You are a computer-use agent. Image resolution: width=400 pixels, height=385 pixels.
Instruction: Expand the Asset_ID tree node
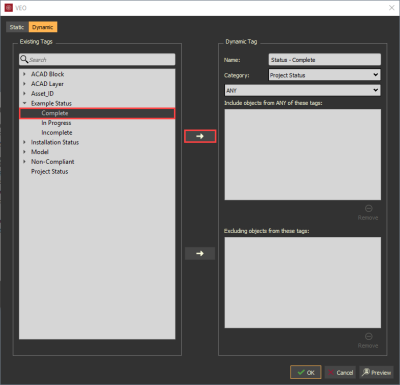pos(24,93)
